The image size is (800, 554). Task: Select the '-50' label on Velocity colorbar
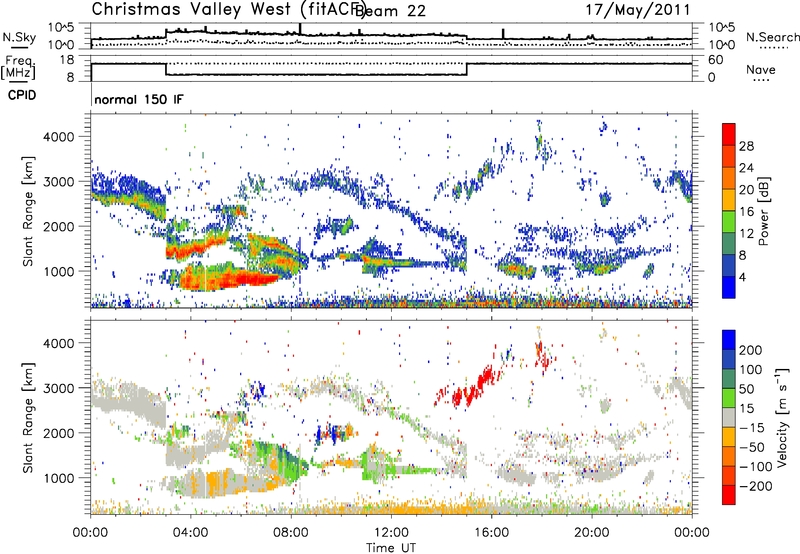(751, 447)
